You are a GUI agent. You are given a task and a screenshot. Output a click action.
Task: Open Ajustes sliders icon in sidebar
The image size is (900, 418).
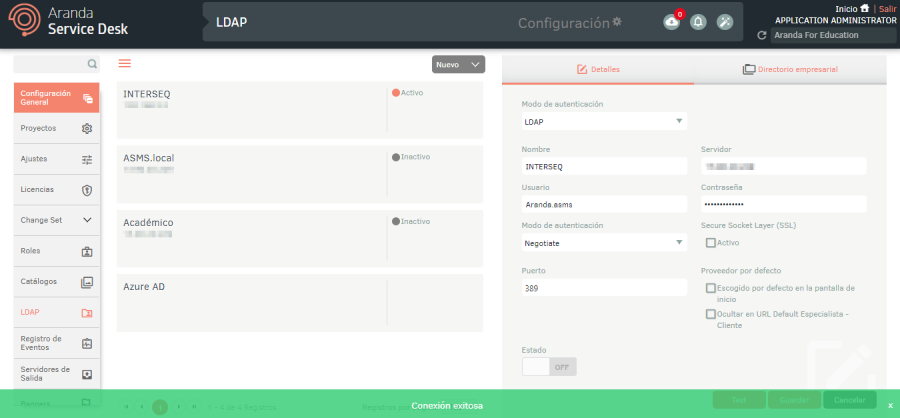coord(87,160)
